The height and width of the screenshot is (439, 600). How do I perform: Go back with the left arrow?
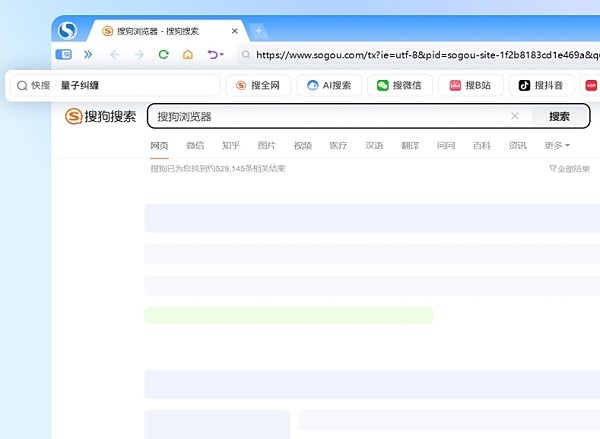[x=114, y=55]
